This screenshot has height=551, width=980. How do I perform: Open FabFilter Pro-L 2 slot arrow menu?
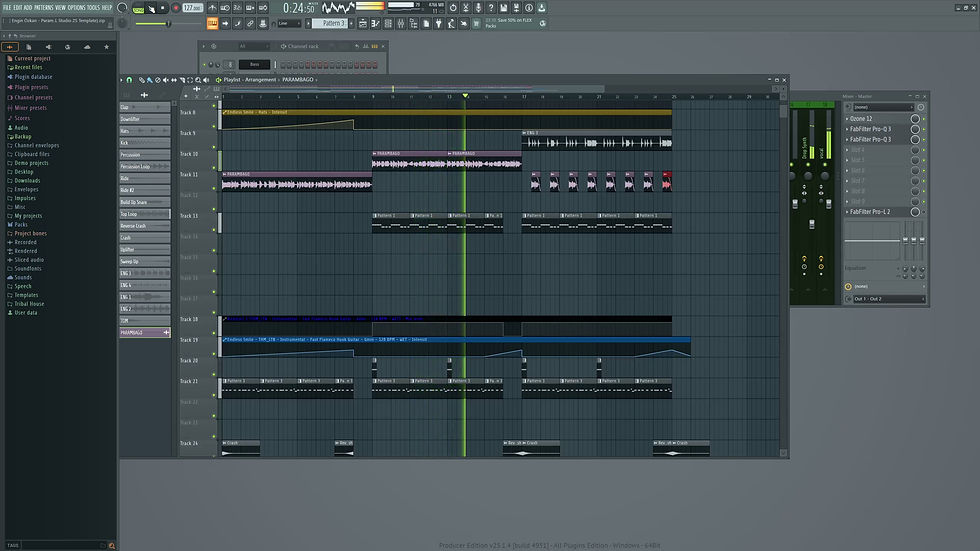[847, 212]
